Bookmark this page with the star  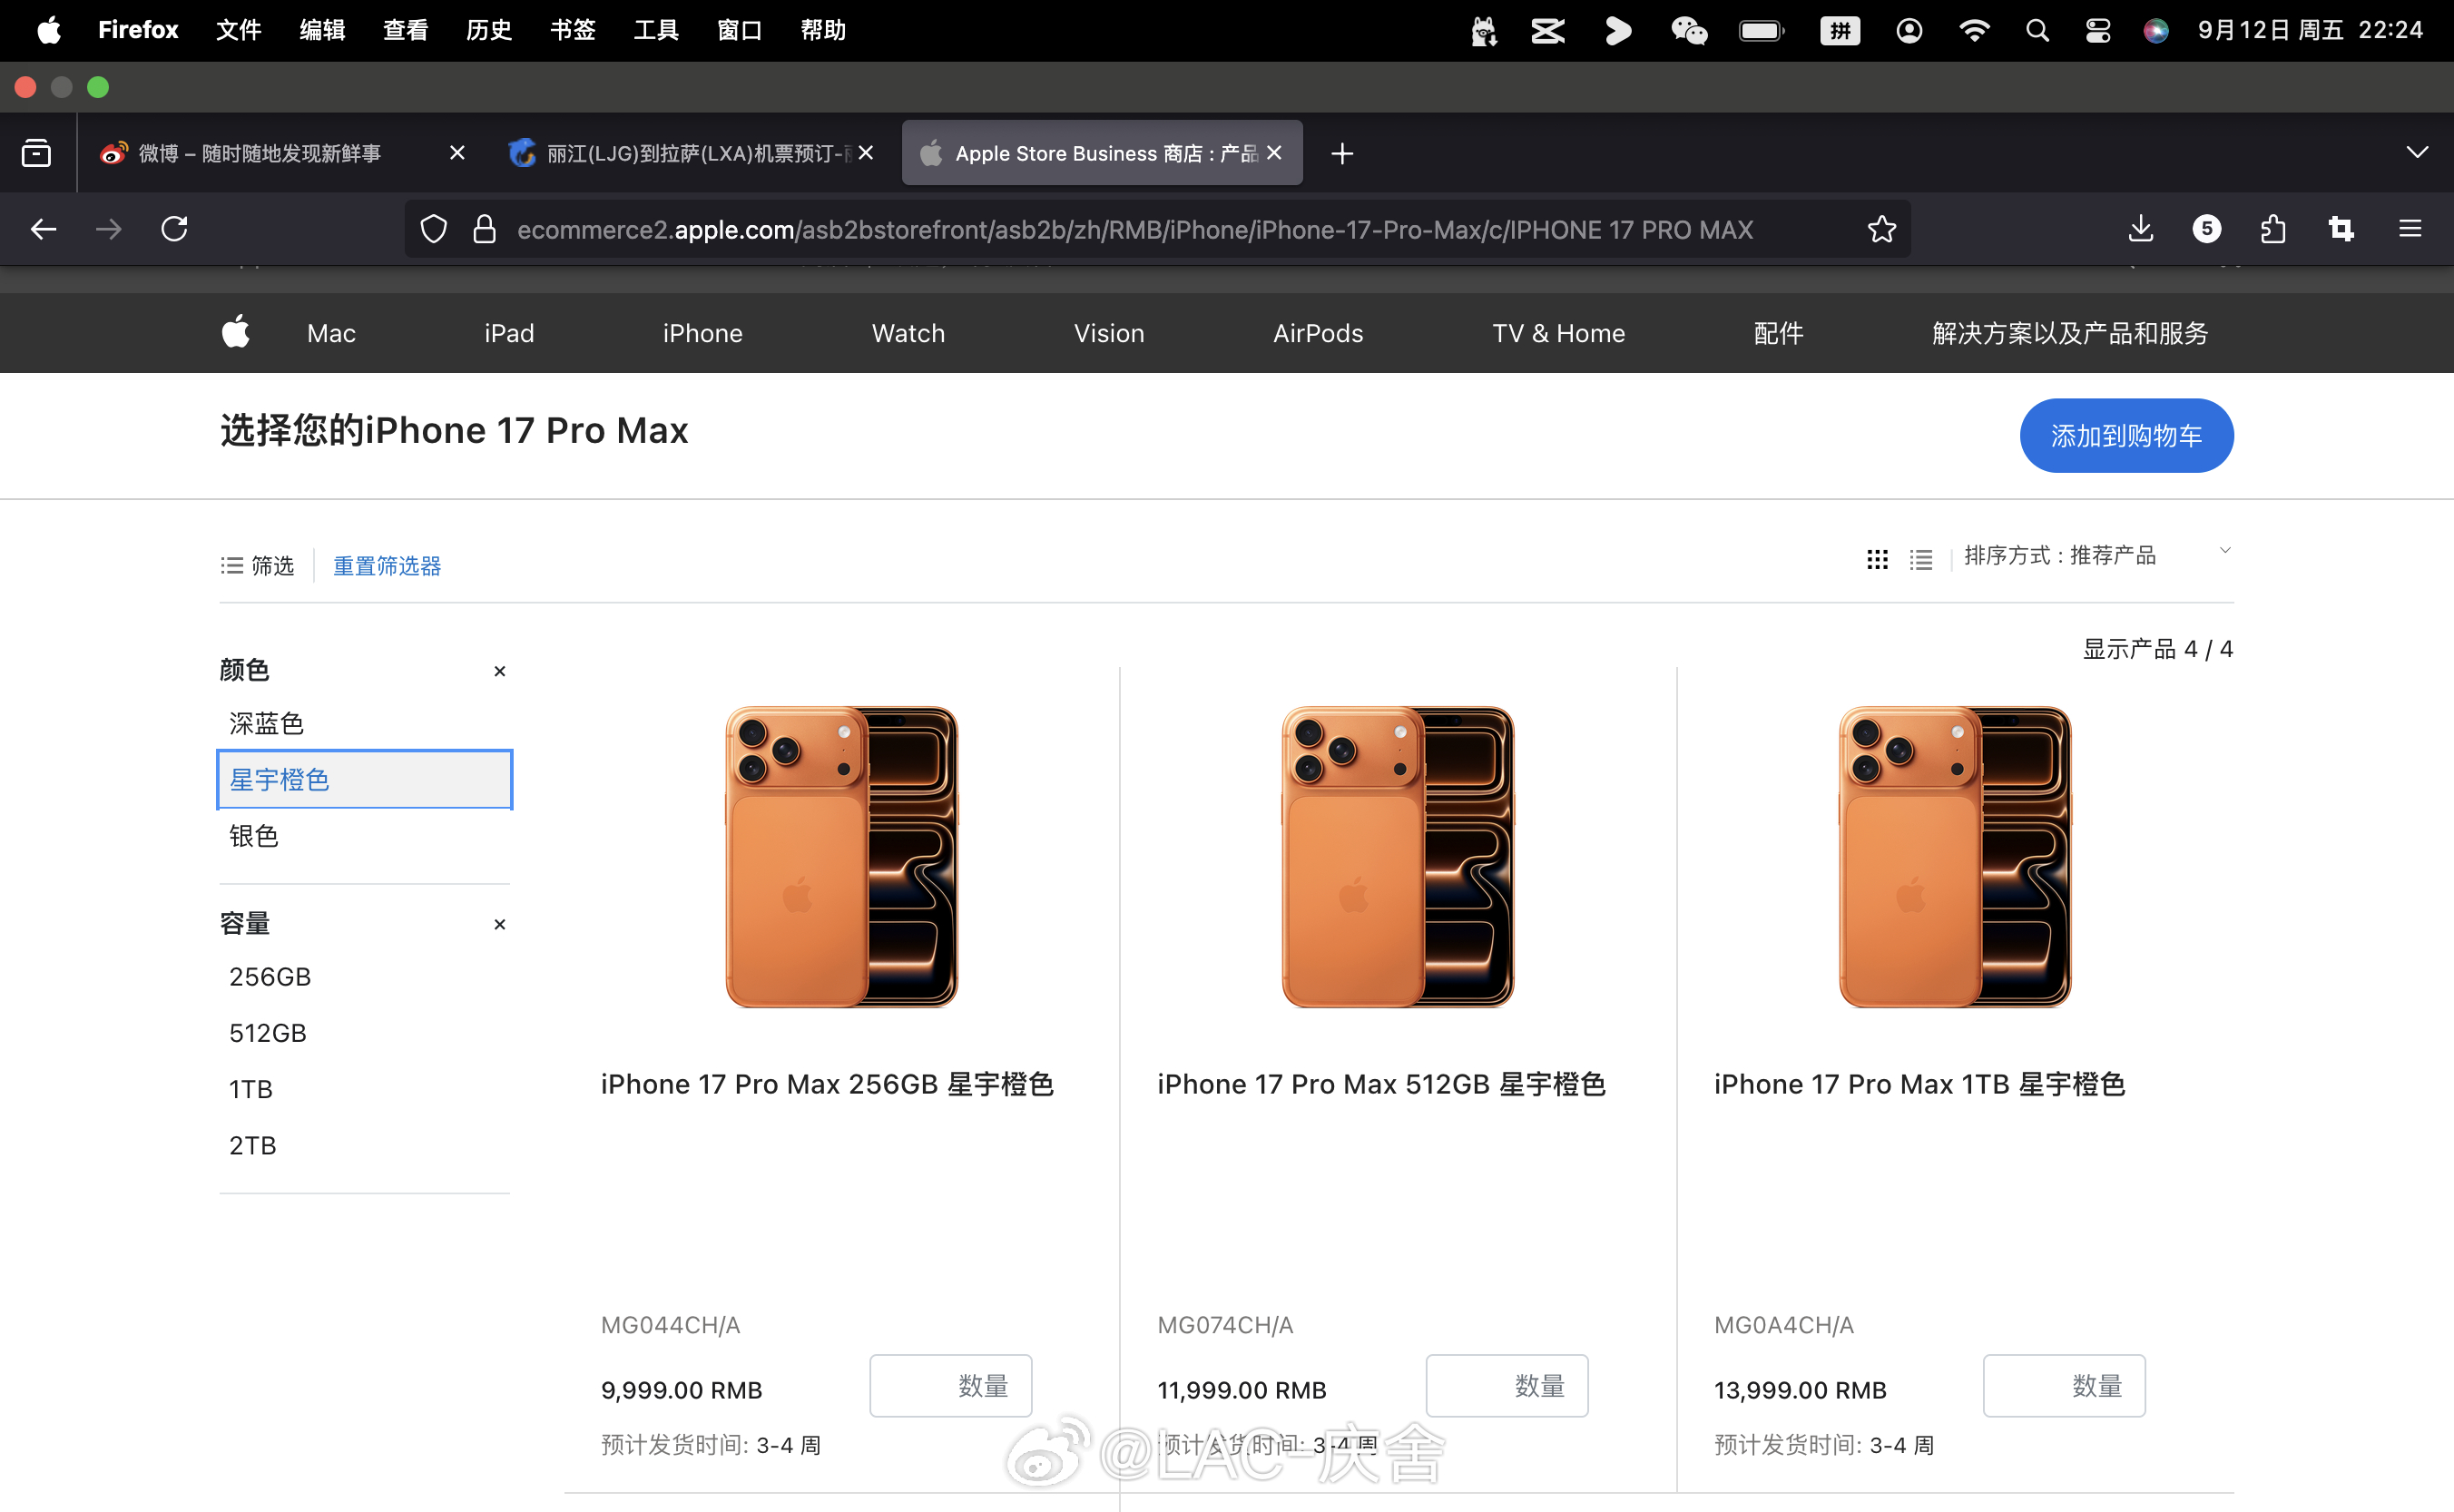1881,229
